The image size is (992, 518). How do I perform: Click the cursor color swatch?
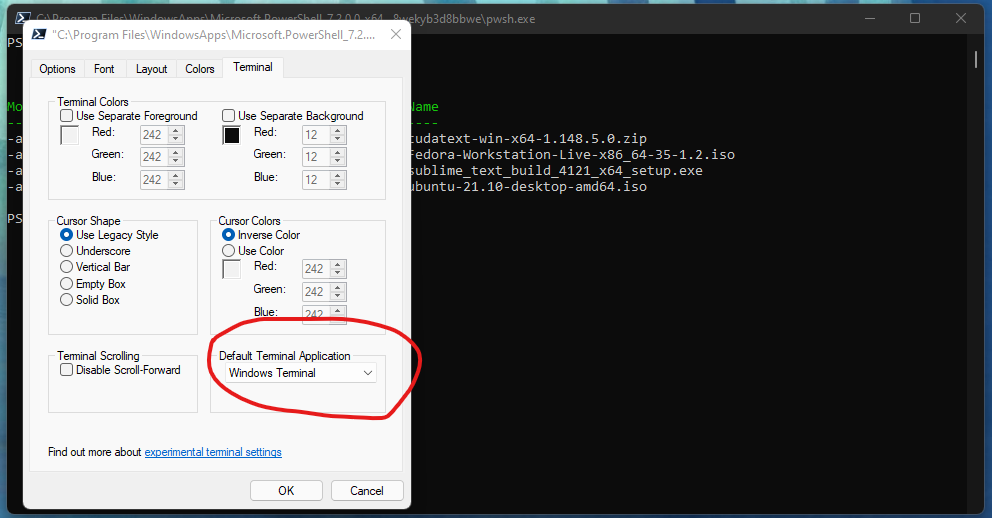[232, 269]
